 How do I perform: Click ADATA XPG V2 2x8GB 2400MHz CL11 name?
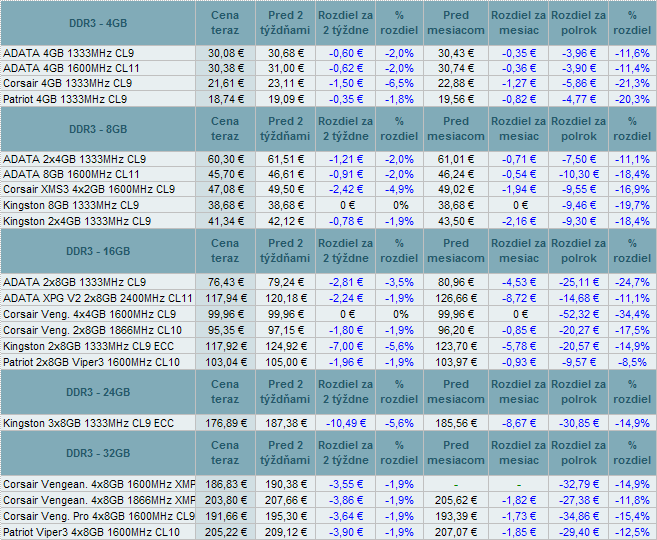tap(97, 298)
